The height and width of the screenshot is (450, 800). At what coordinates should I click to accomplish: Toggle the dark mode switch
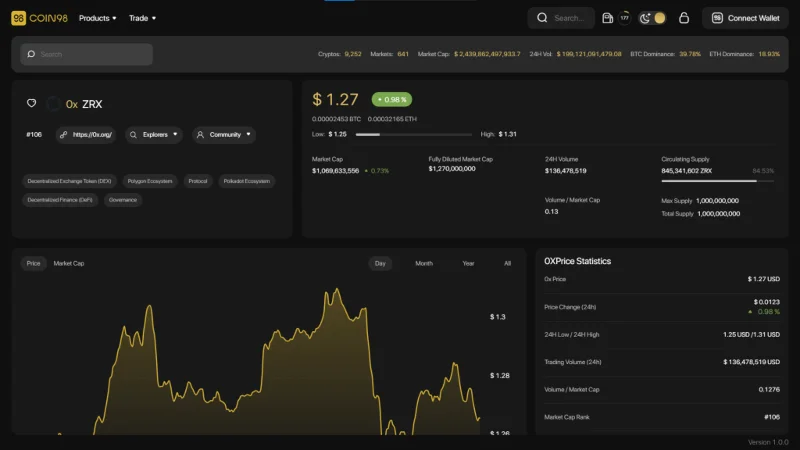(652, 18)
